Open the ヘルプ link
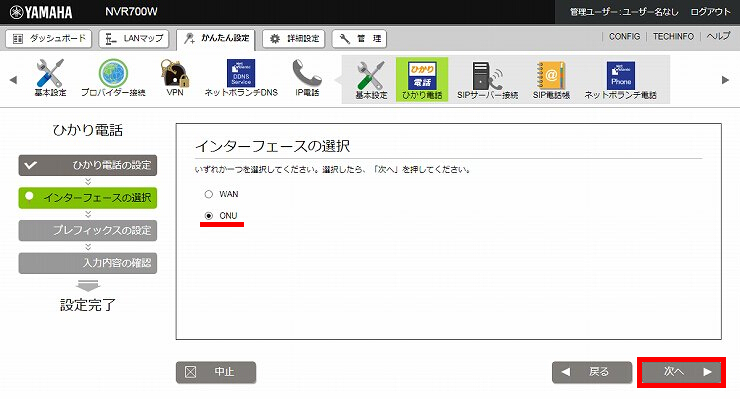The image size is (740, 399). [x=718, y=36]
